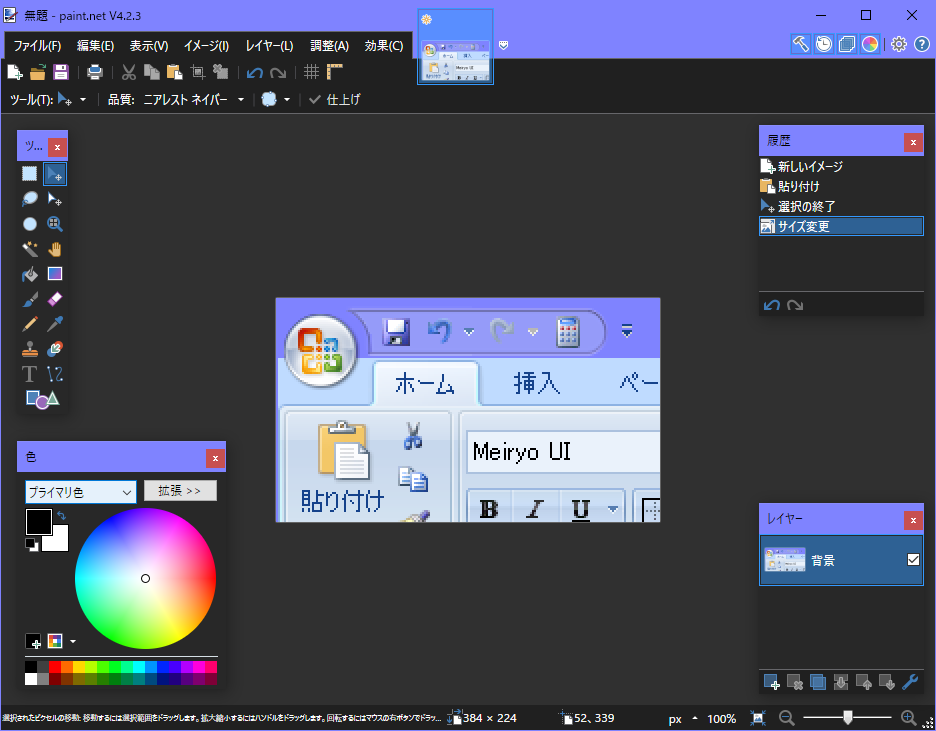
Task: Select the Clone Stamp tool
Action: 29,349
